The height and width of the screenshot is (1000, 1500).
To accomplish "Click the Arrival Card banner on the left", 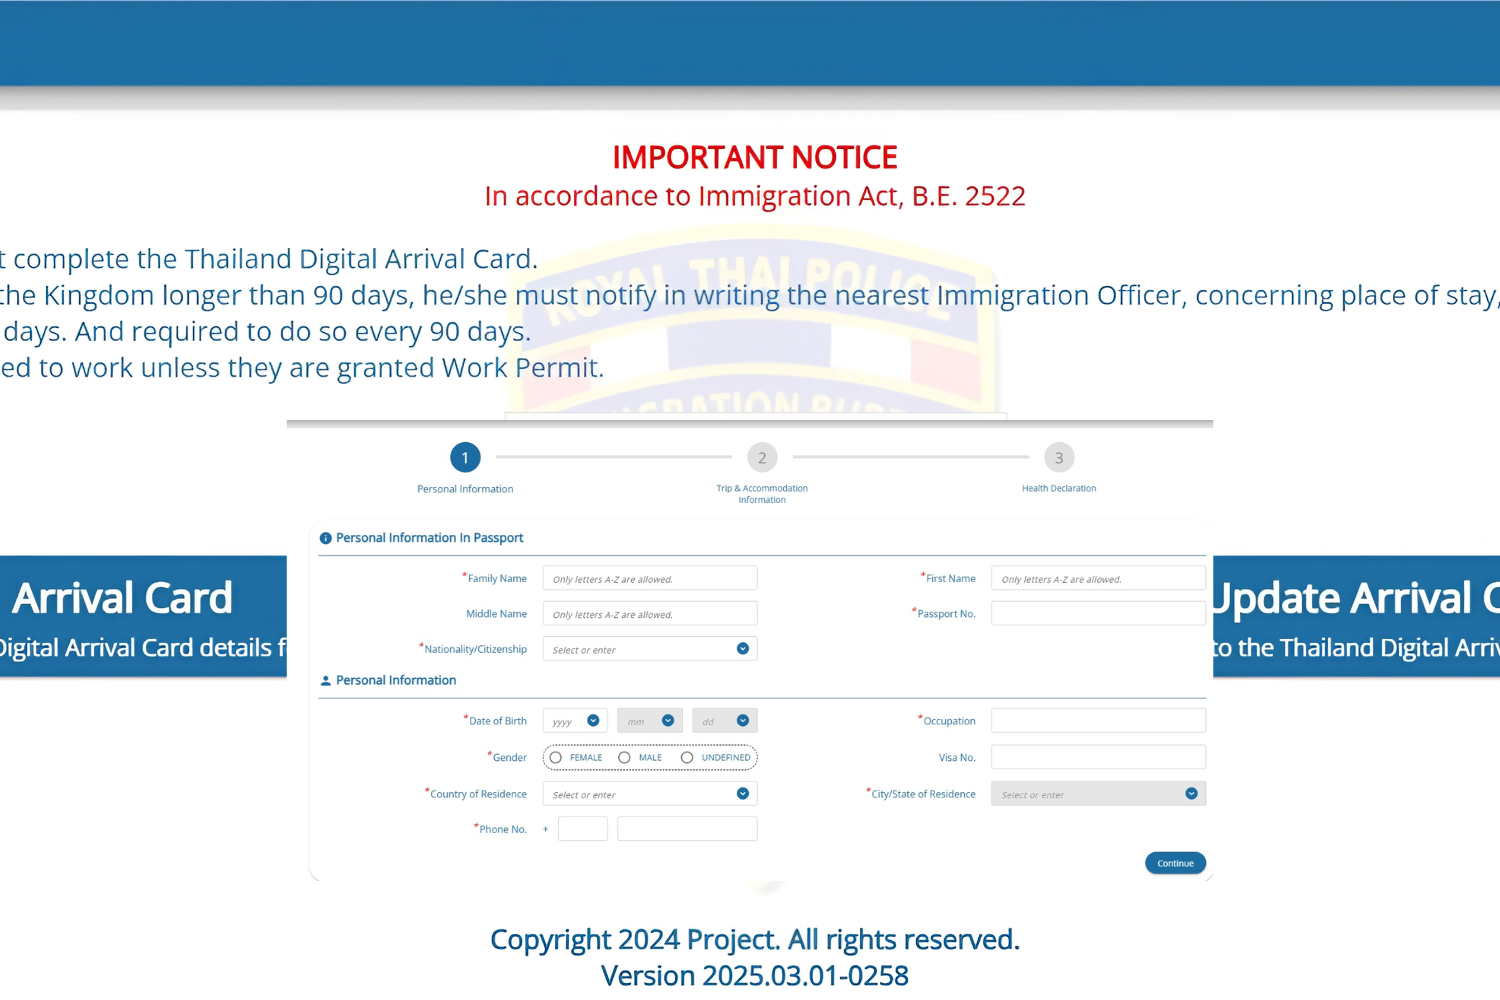I will tap(143, 616).
